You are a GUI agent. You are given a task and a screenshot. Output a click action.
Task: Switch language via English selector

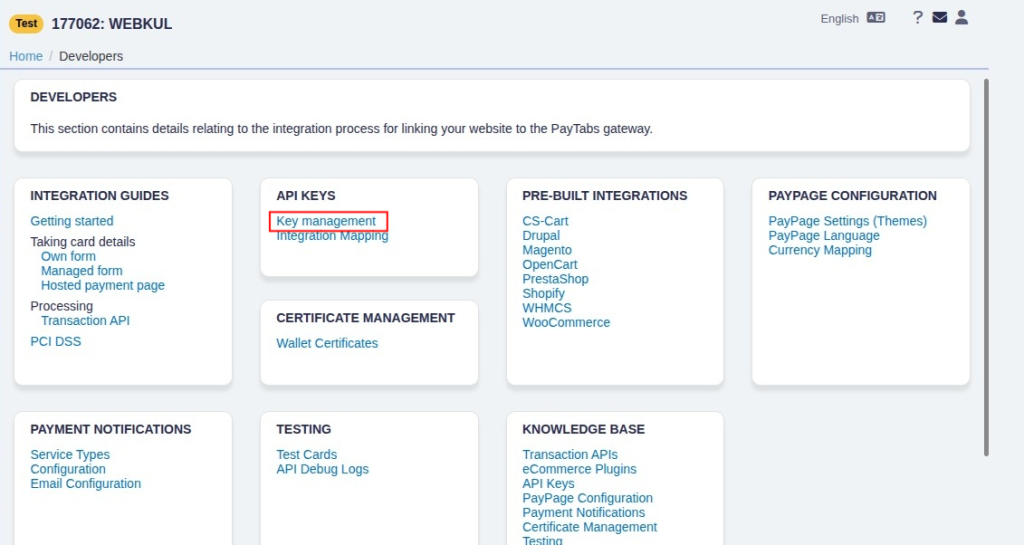click(x=839, y=19)
